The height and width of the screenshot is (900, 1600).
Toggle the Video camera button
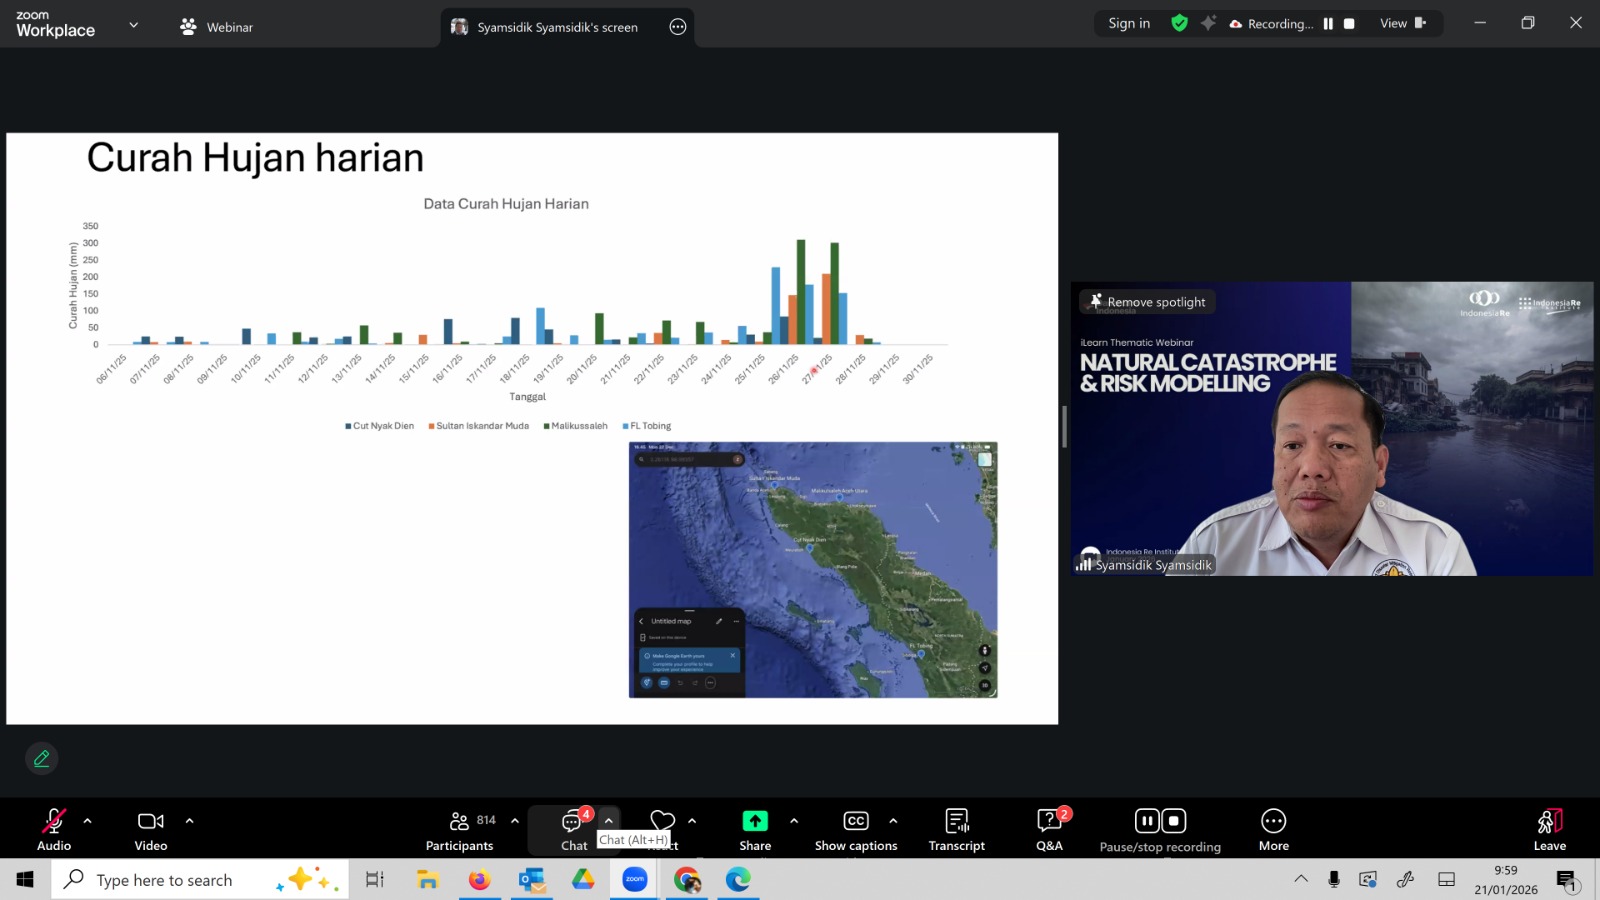click(x=151, y=822)
